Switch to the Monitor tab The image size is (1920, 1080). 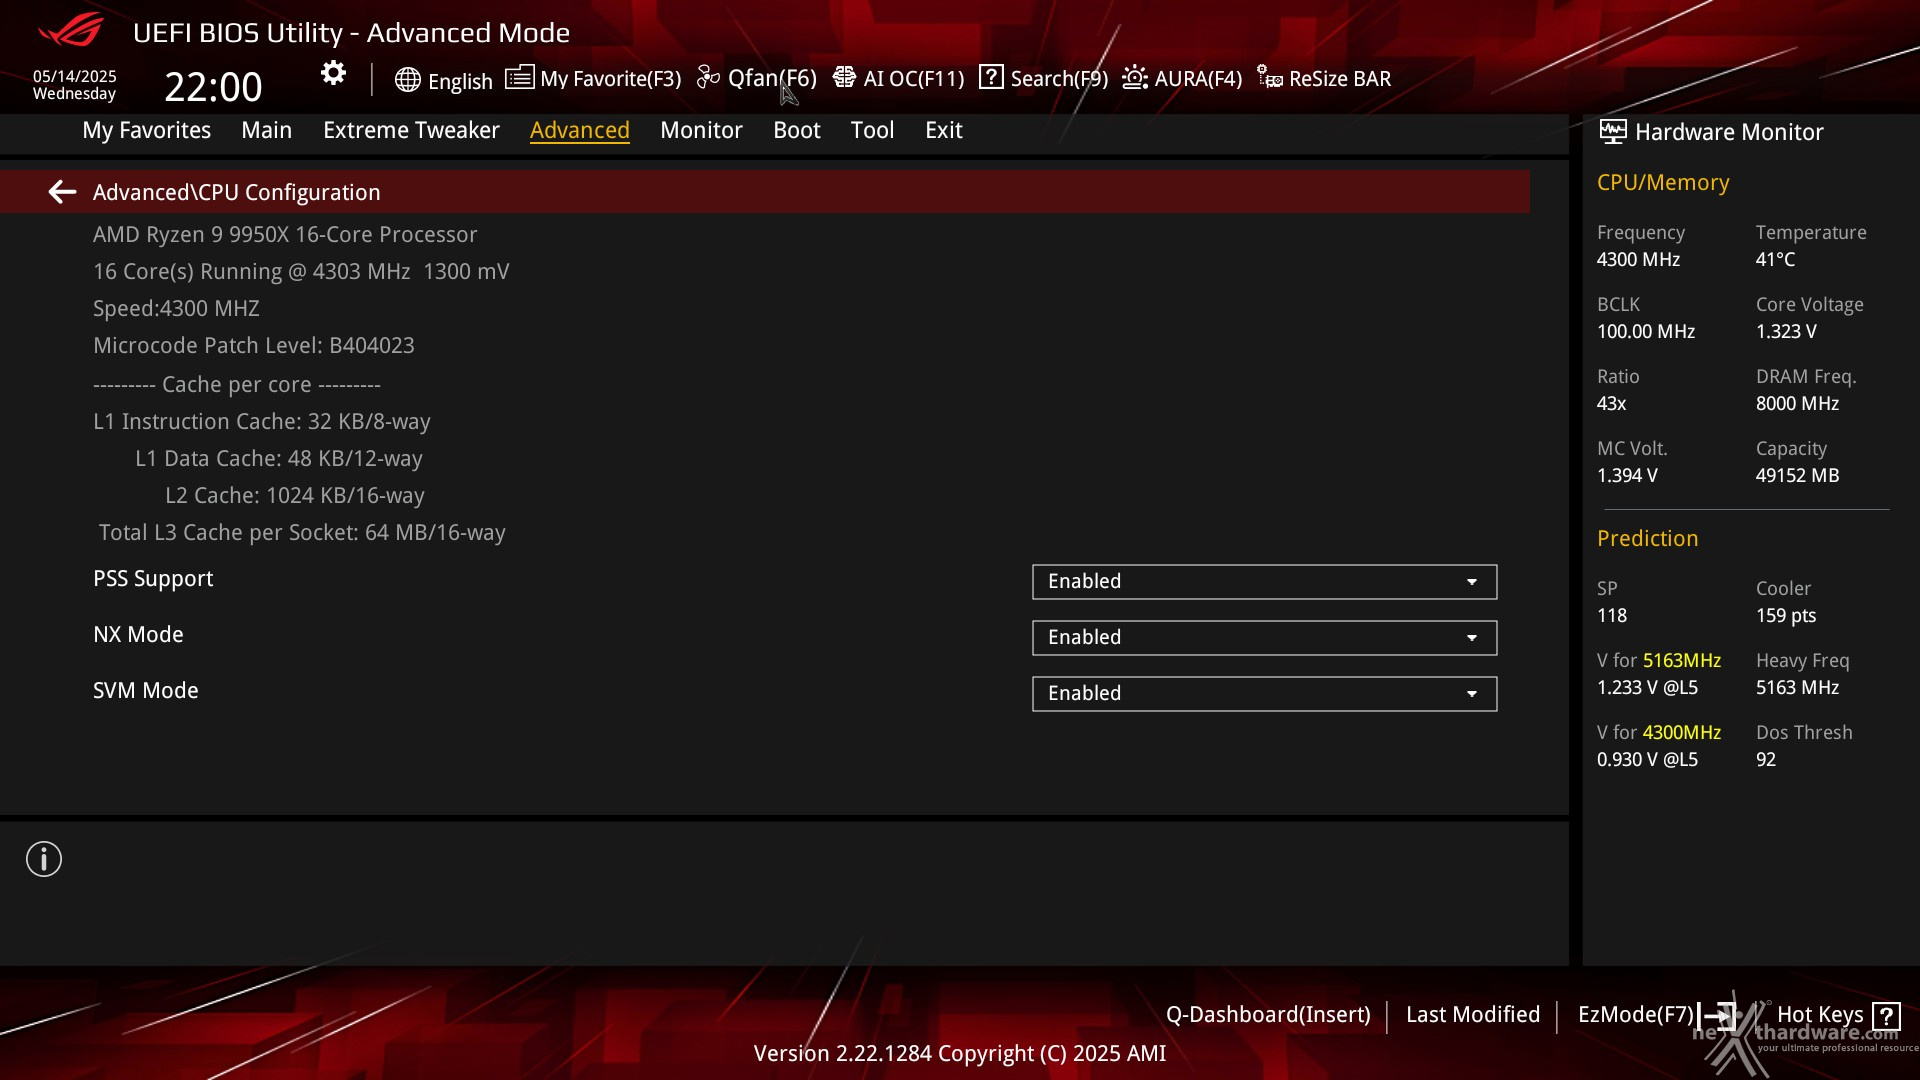click(x=701, y=130)
